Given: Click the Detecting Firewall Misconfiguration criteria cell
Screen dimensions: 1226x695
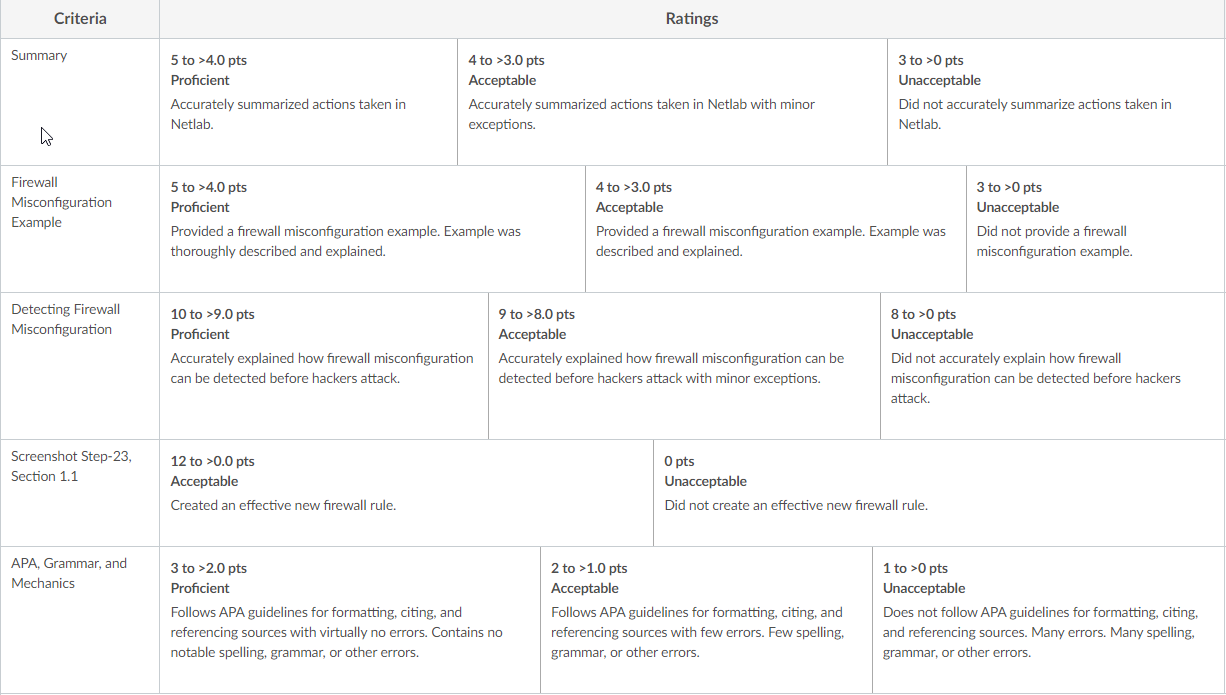Looking at the screenshot, I should [x=80, y=366].
